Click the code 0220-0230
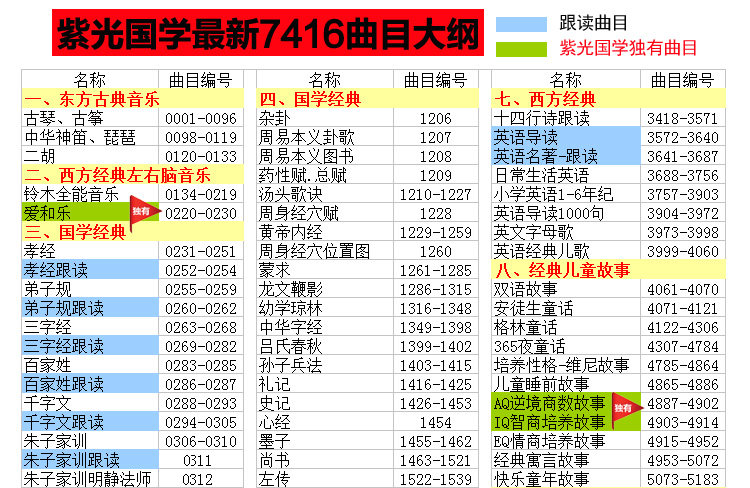This screenshot has height=488, width=750. (x=201, y=213)
